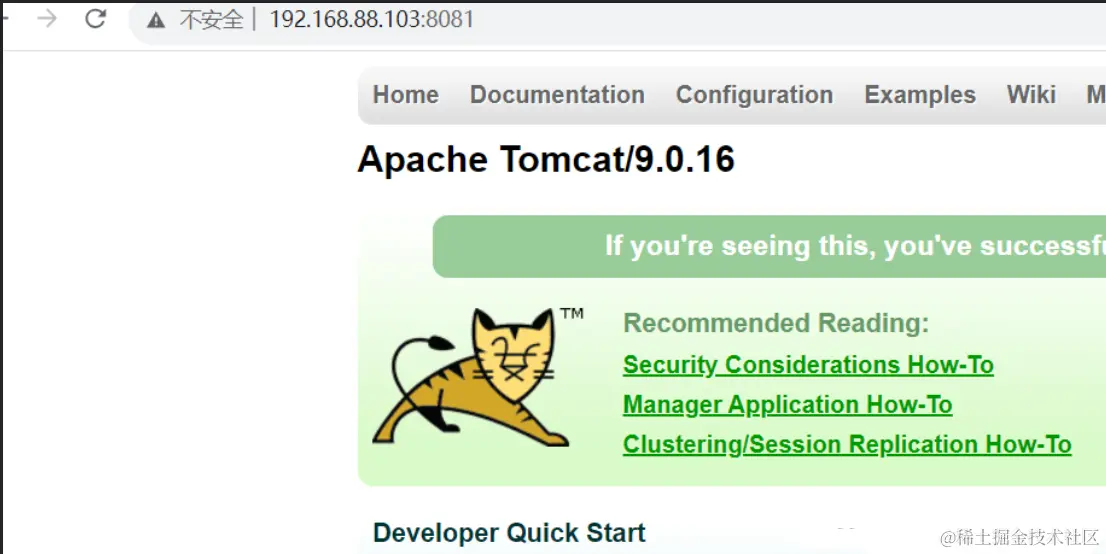Open Clustering/Session Replication How-To link
The width and height of the screenshot is (1106, 554).
pyautogui.click(x=847, y=445)
